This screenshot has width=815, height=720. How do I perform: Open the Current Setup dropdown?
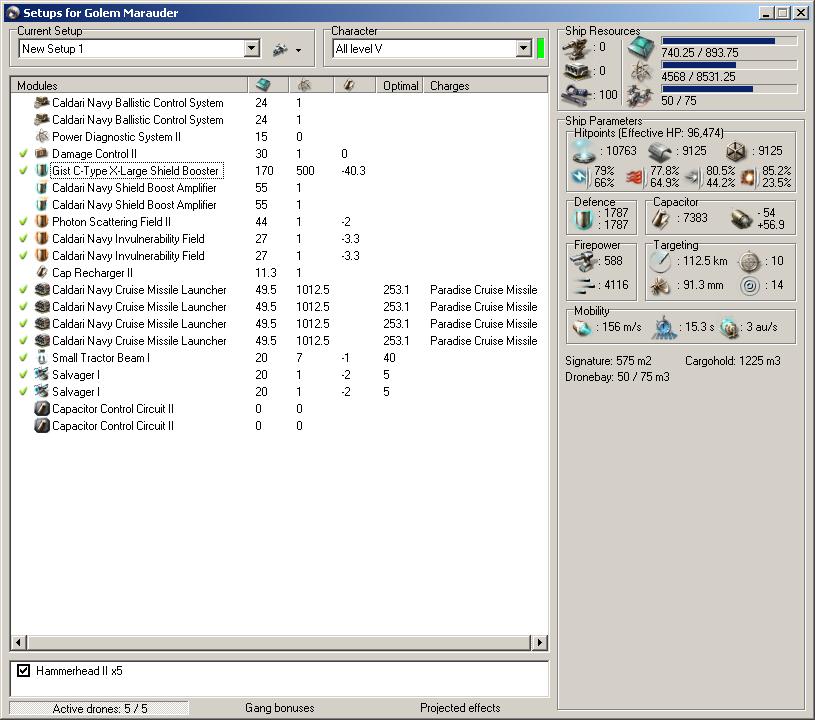tap(252, 49)
